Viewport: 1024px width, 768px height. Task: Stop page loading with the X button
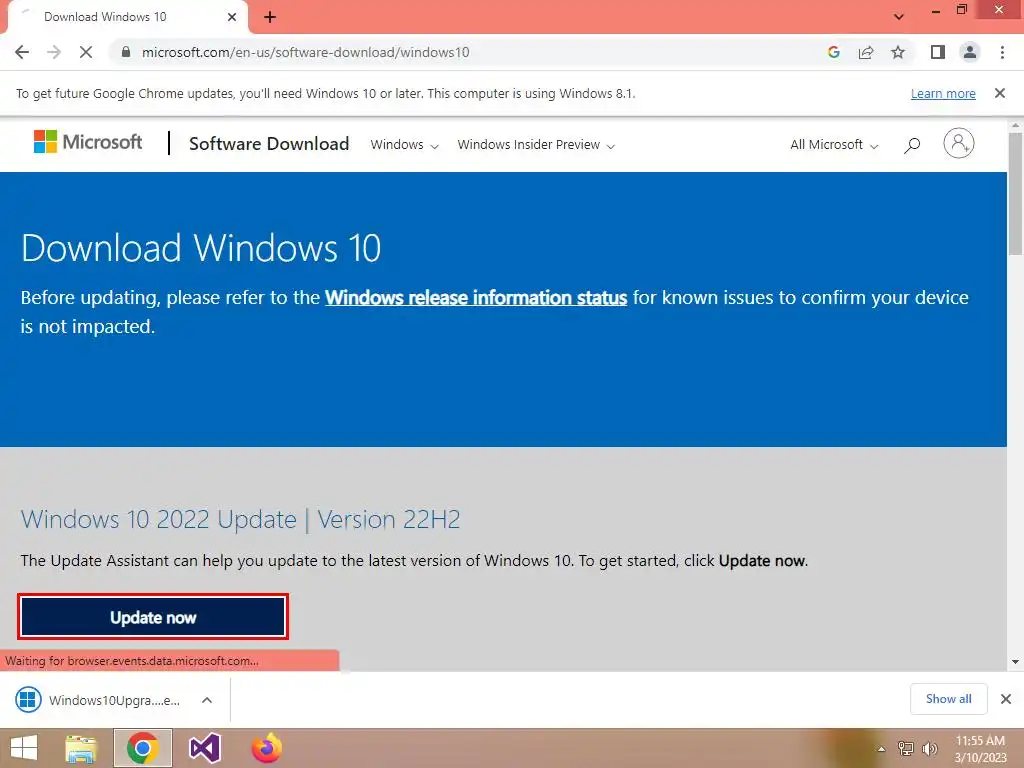pyautogui.click(x=86, y=52)
